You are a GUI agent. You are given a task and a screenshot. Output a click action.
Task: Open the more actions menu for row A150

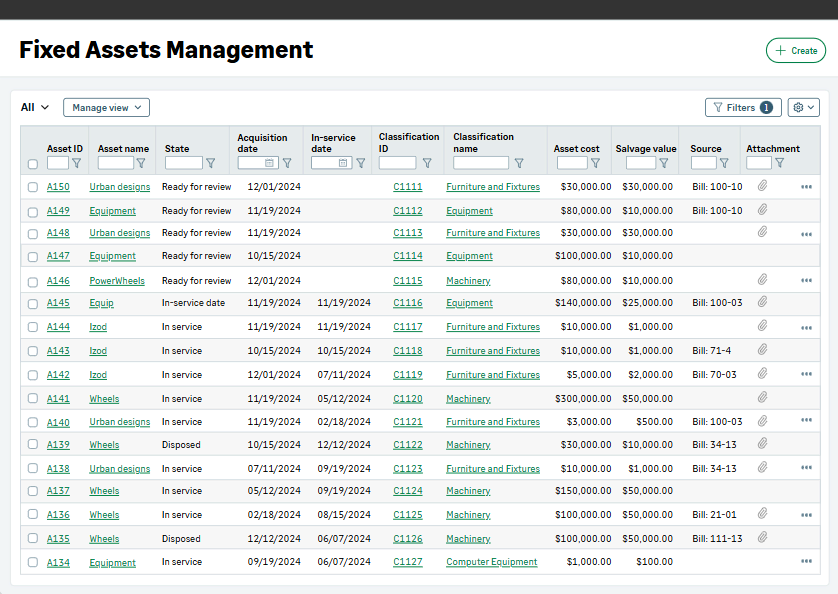(806, 187)
